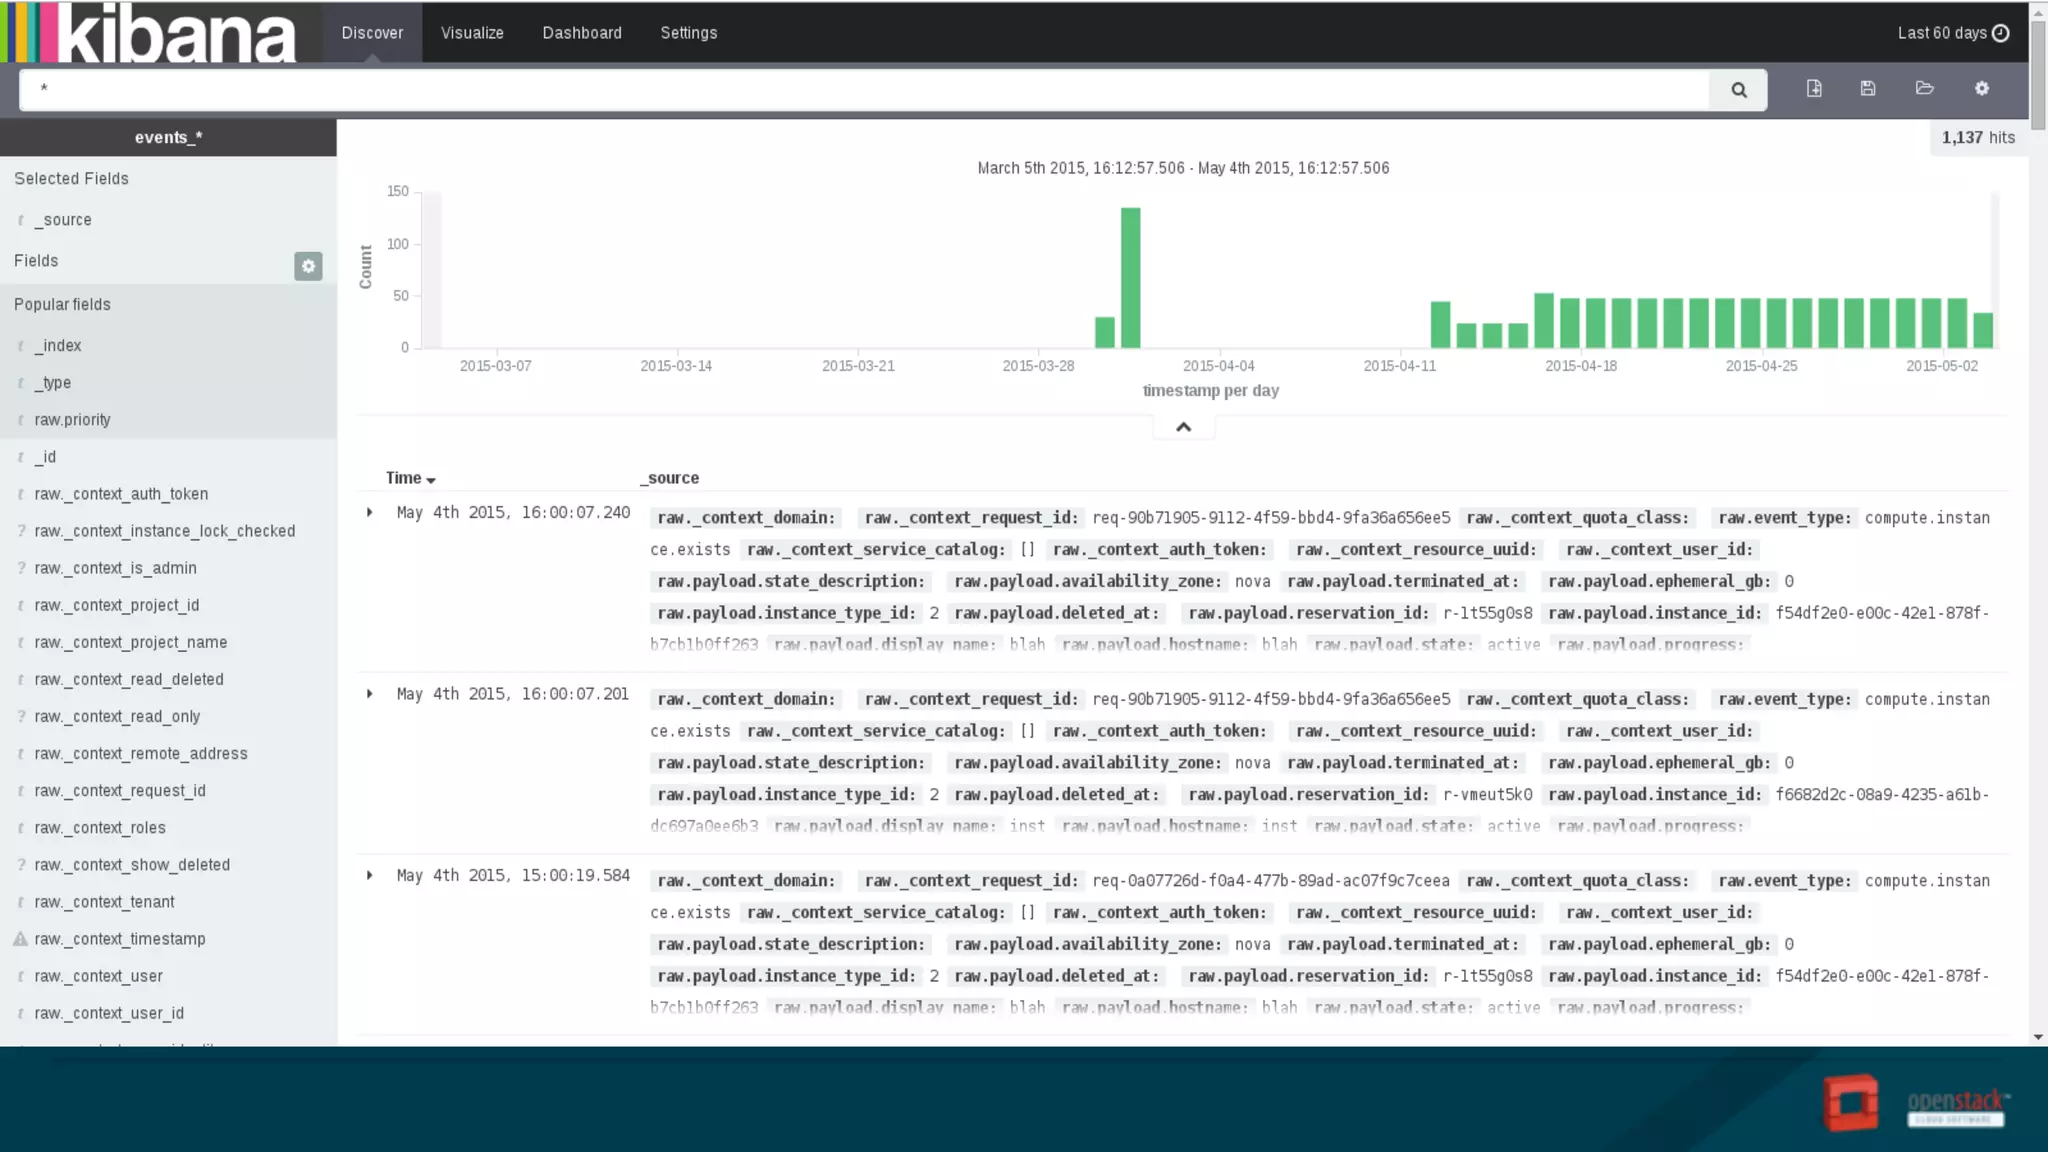
Task: Open the Visualize tab
Action: coord(472,33)
